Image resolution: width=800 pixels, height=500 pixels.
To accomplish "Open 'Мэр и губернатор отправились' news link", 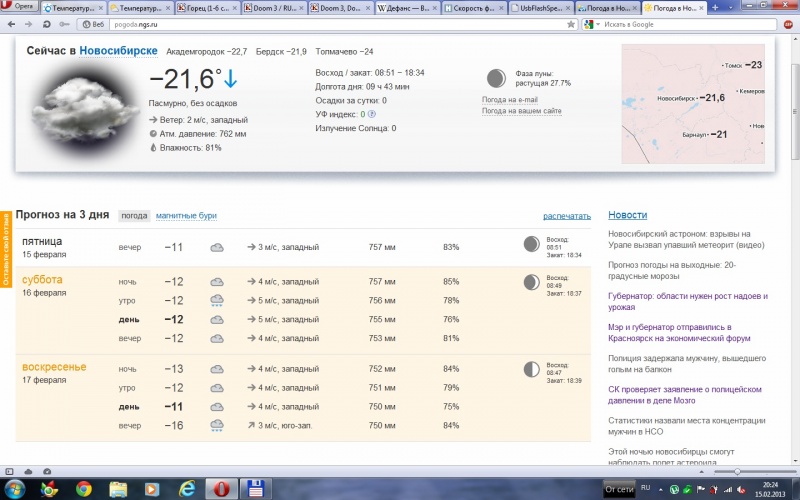I will click(679, 333).
